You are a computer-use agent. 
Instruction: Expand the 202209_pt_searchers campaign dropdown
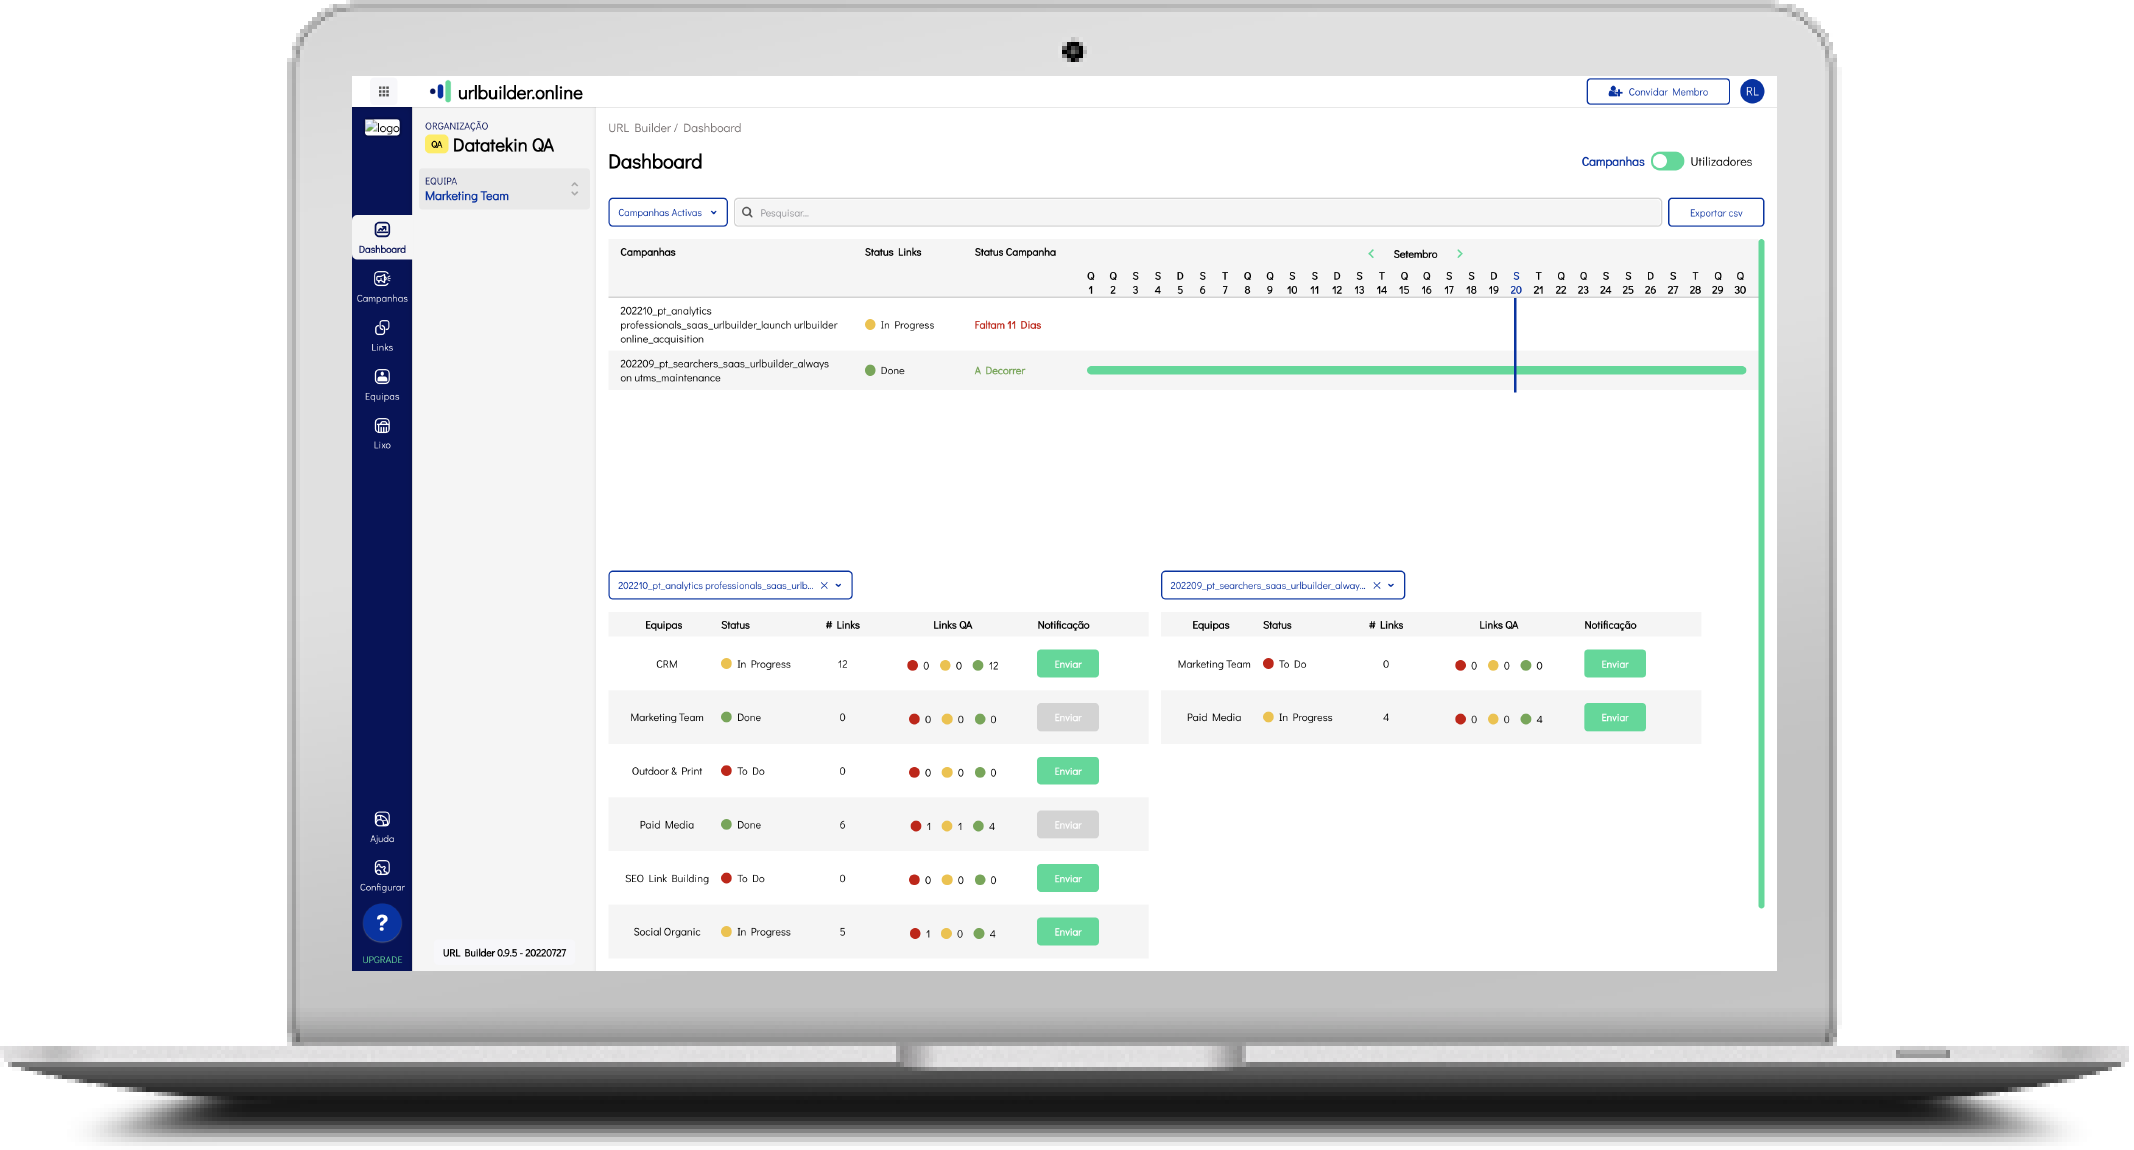pyautogui.click(x=1390, y=585)
